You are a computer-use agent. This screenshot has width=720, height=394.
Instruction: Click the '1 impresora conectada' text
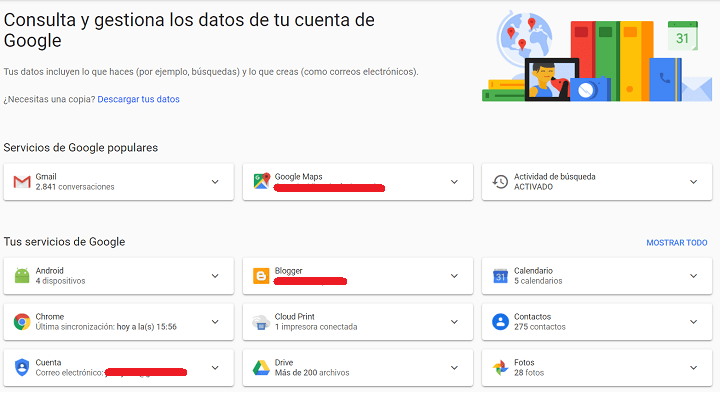tap(316, 327)
